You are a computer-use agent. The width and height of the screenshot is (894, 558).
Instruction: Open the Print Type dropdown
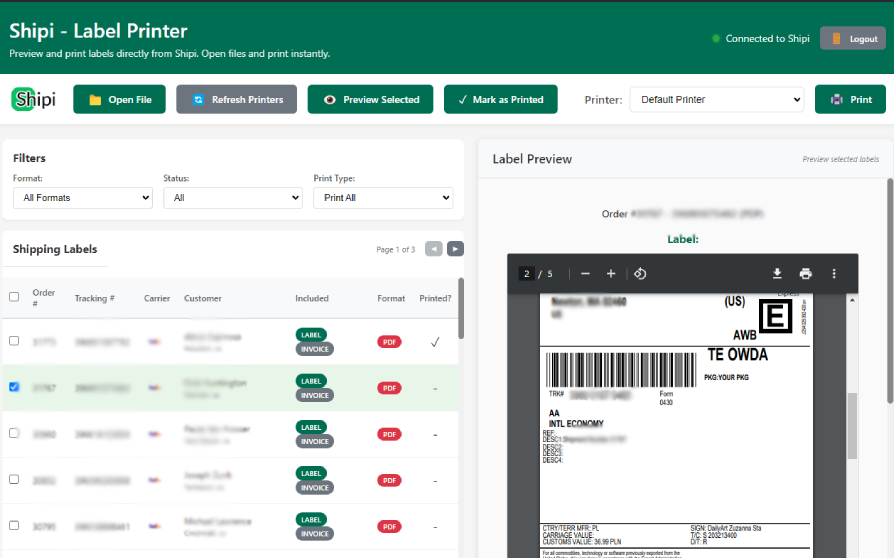click(x=383, y=198)
